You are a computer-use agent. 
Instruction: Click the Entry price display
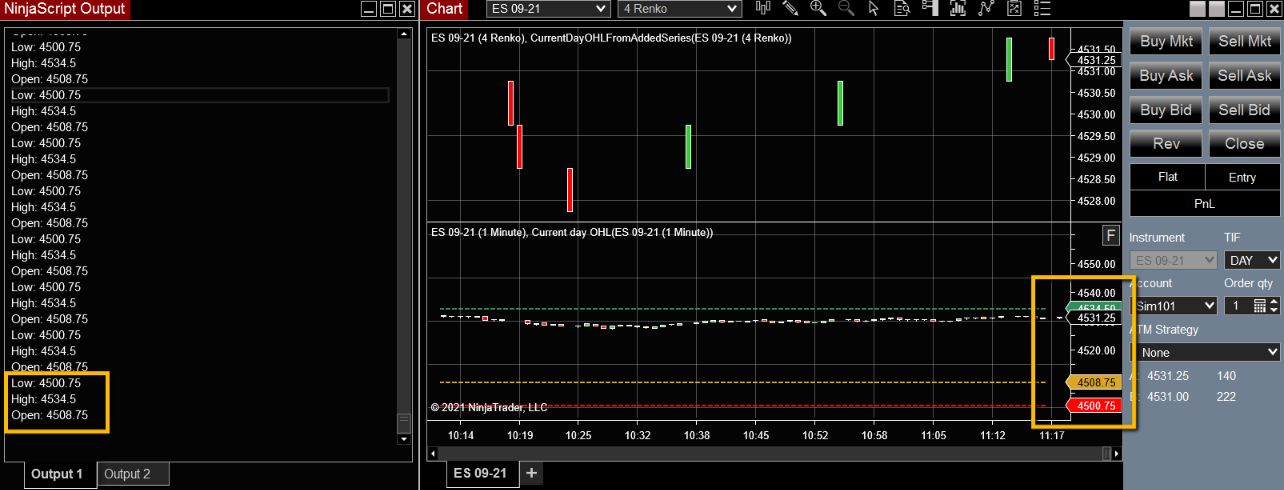point(1243,177)
